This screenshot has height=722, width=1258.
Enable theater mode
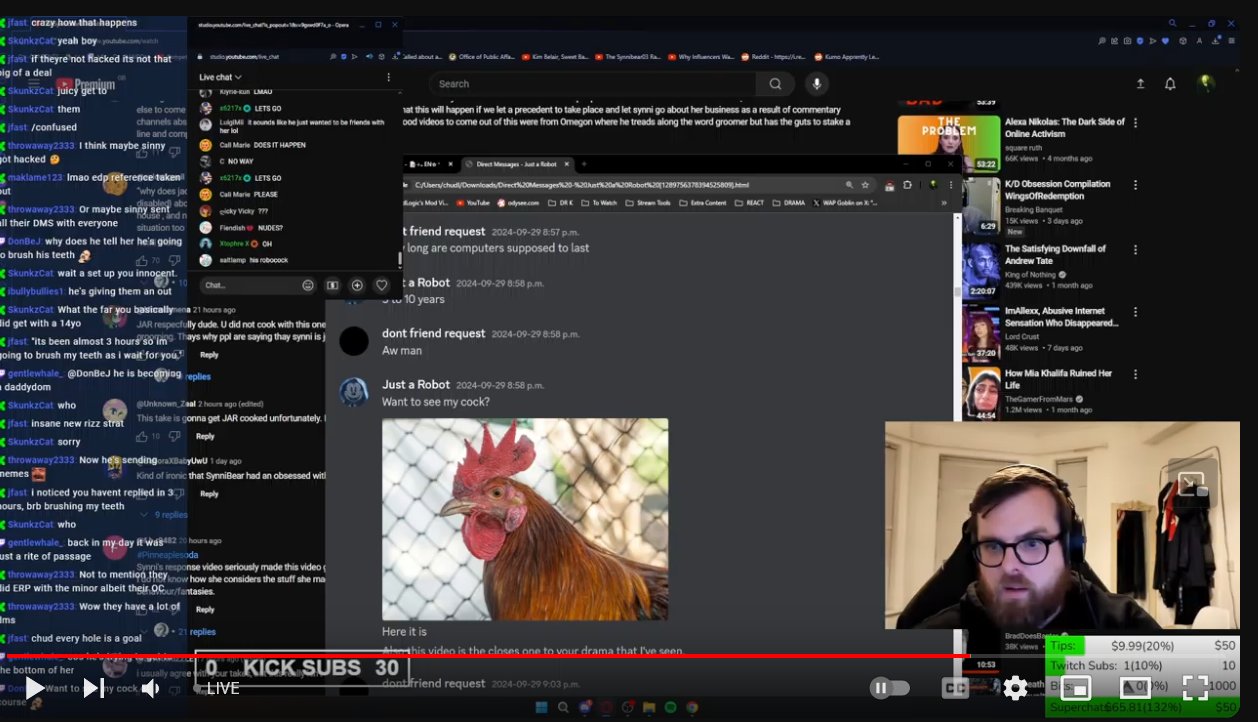1134,688
